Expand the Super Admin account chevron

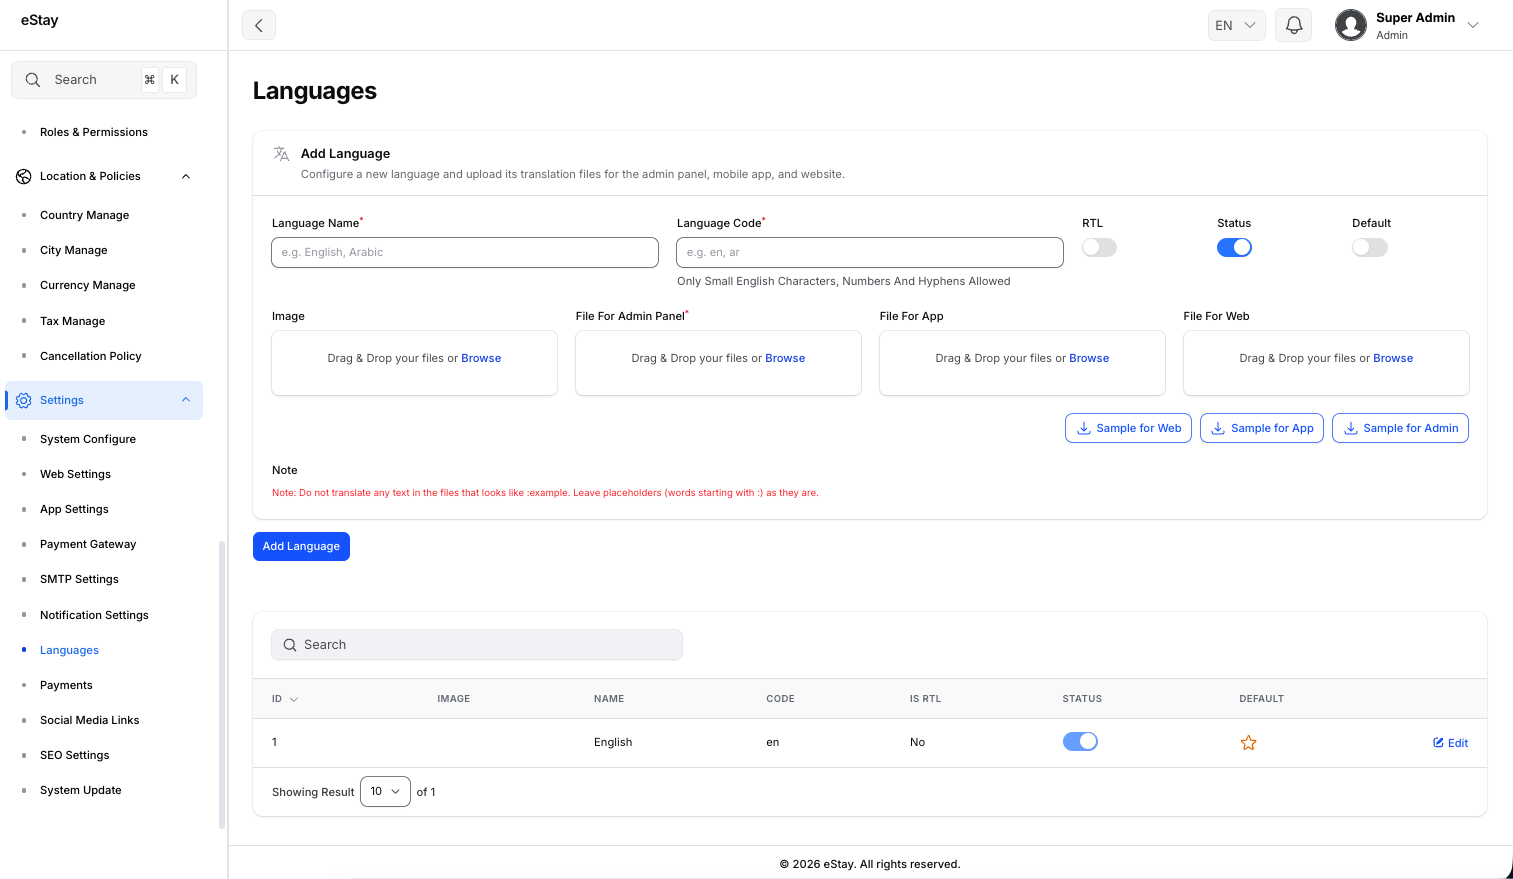(1472, 25)
